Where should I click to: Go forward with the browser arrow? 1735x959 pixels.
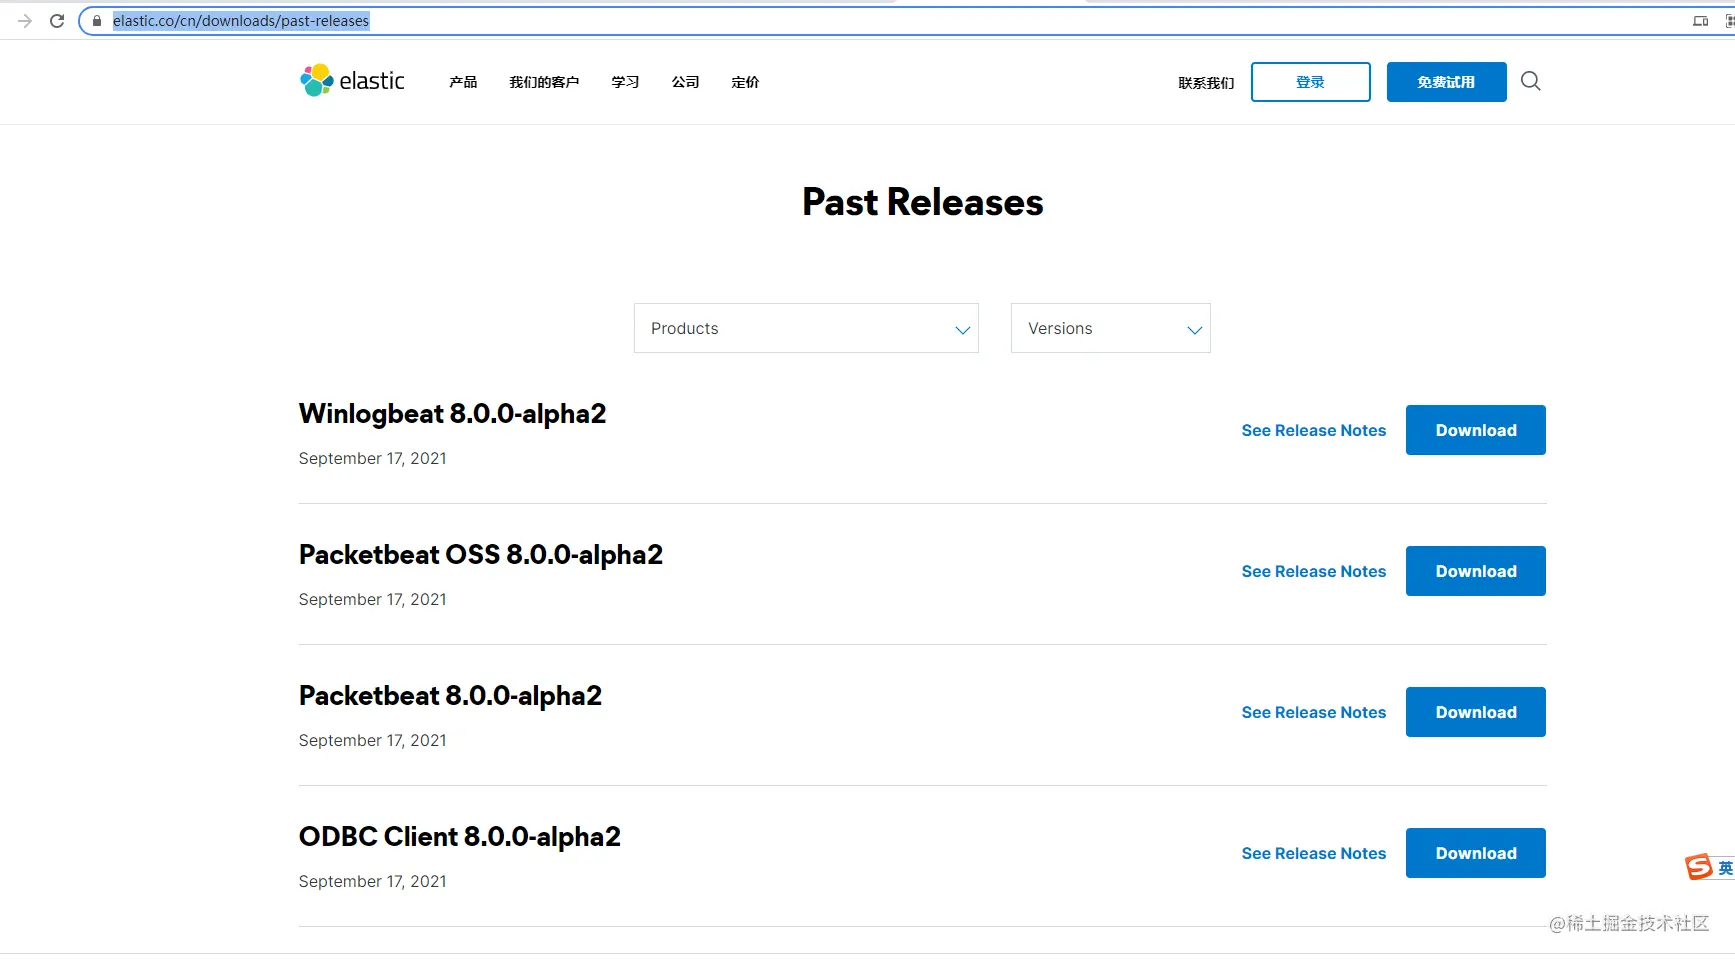pyautogui.click(x=25, y=21)
